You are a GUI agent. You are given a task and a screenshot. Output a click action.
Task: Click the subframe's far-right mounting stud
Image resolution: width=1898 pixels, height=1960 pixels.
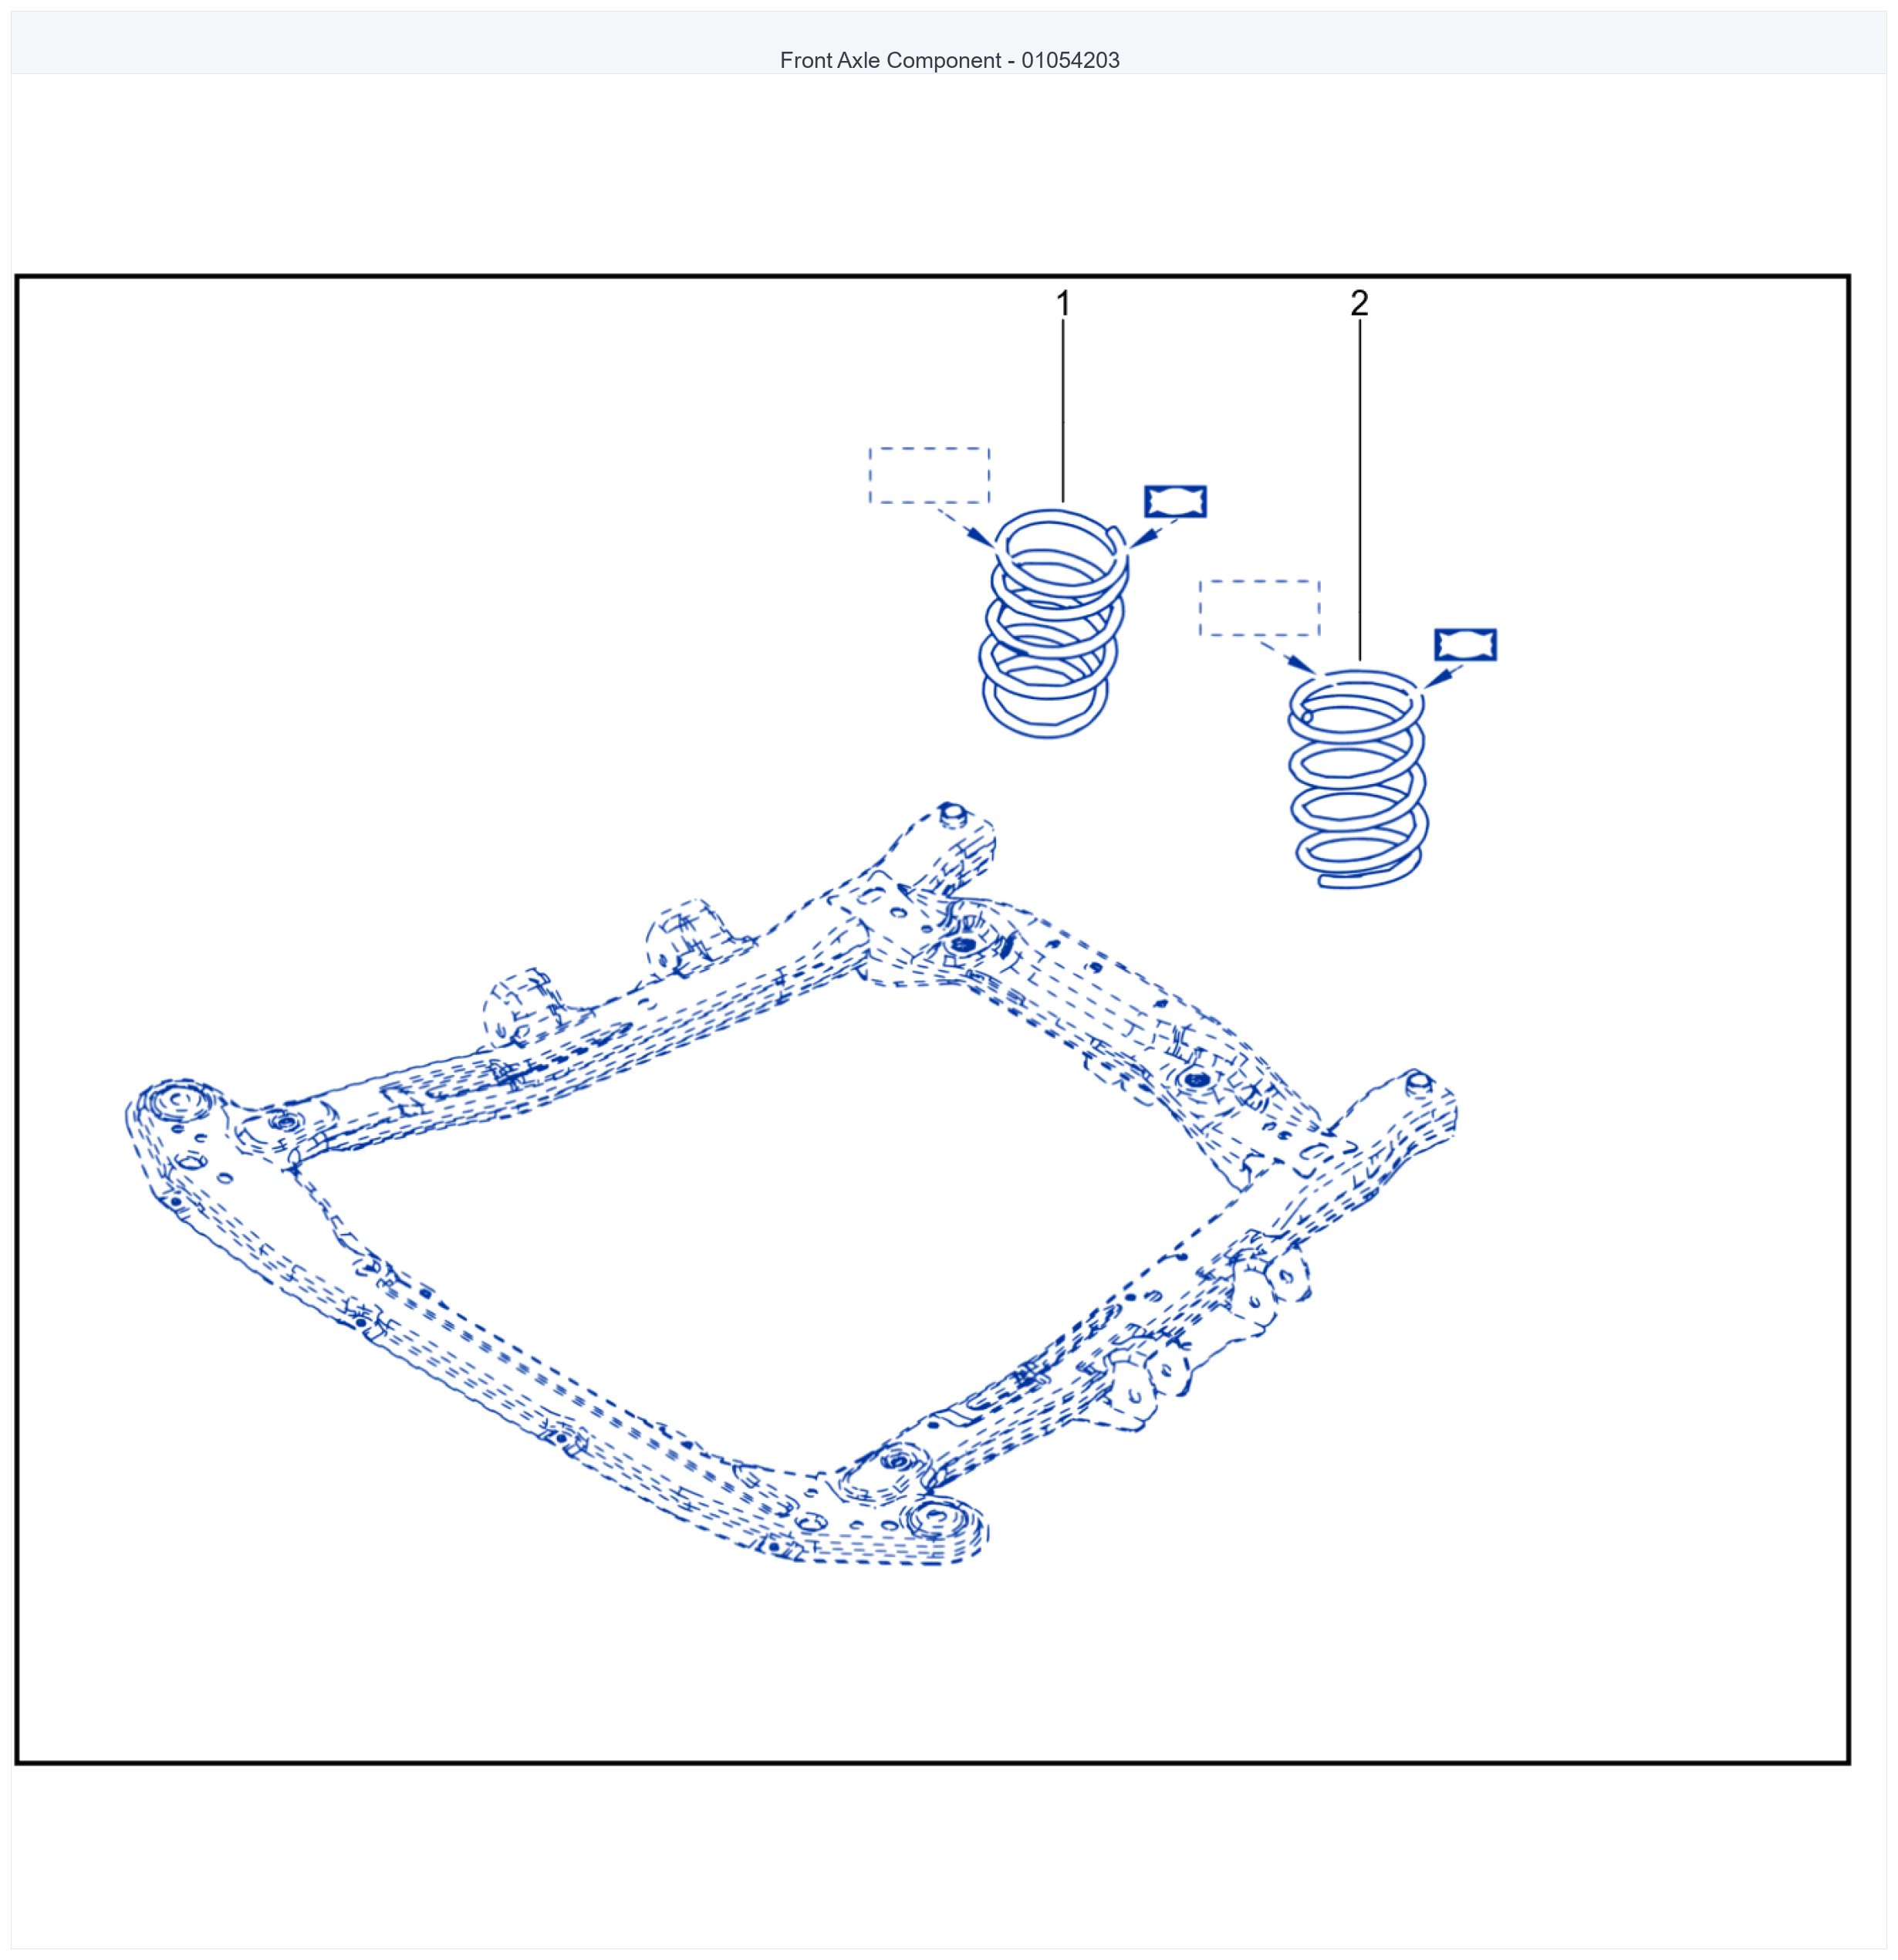[1417, 1082]
